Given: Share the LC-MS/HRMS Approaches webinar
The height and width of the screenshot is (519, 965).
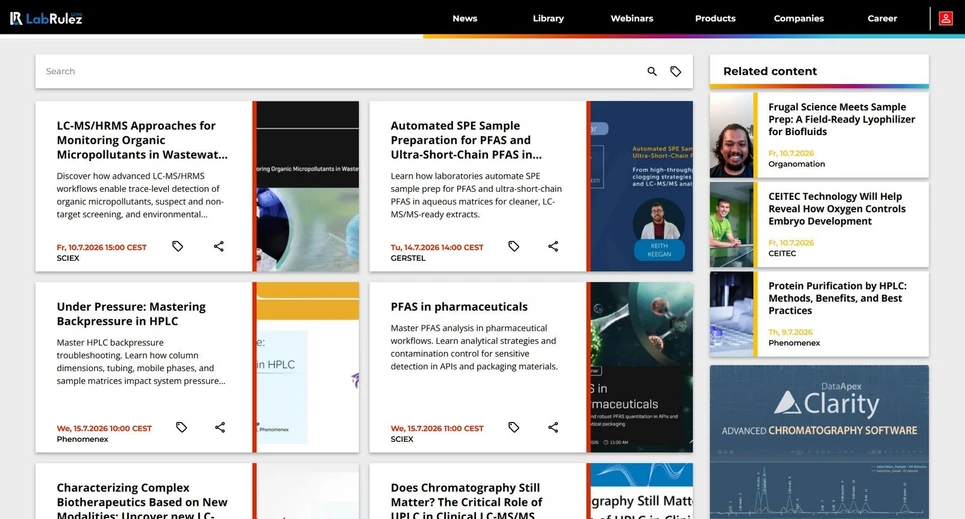Looking at the screenshot, I should pyautogui.click(x=218, y=246).
